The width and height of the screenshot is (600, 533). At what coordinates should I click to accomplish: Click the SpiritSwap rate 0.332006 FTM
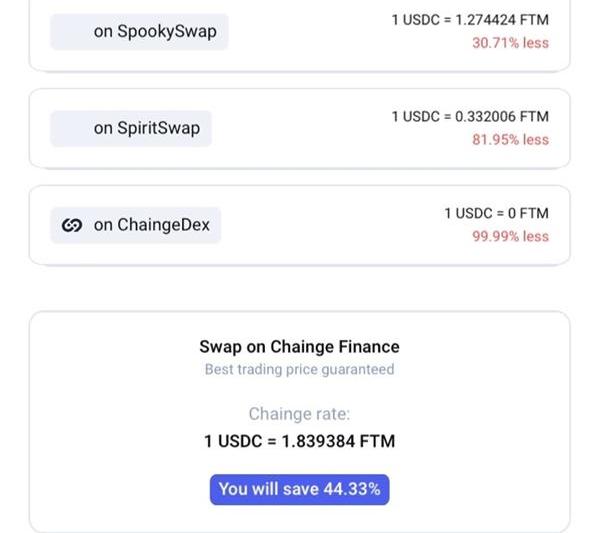[470, 116]
